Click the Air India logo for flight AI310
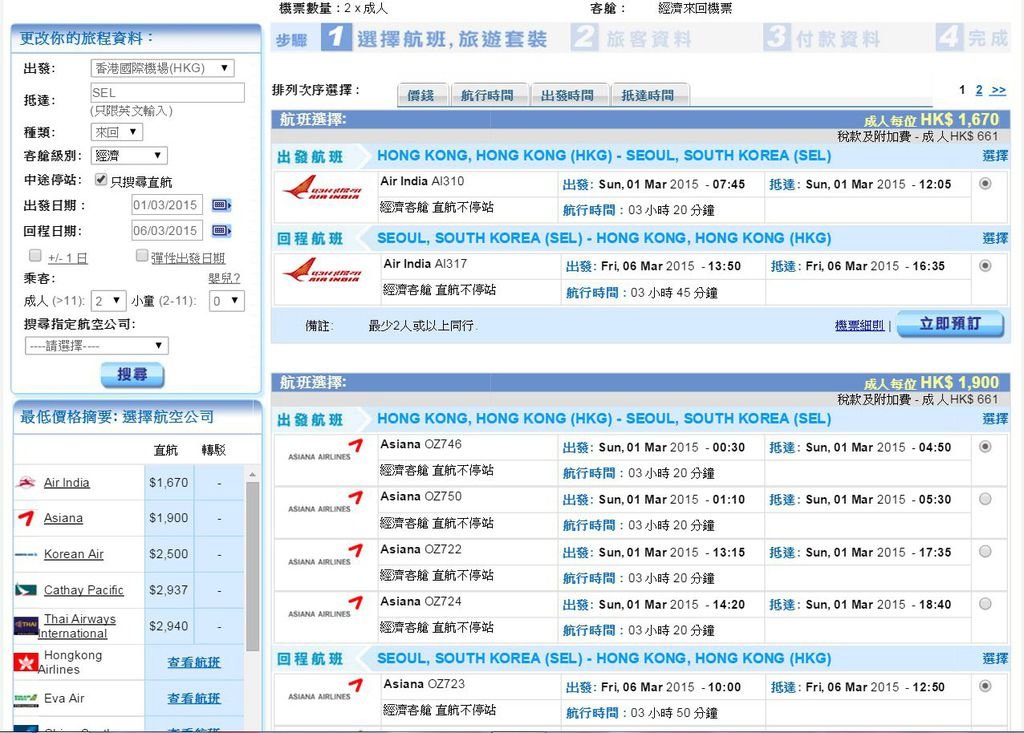 click(x=322, y=187)
